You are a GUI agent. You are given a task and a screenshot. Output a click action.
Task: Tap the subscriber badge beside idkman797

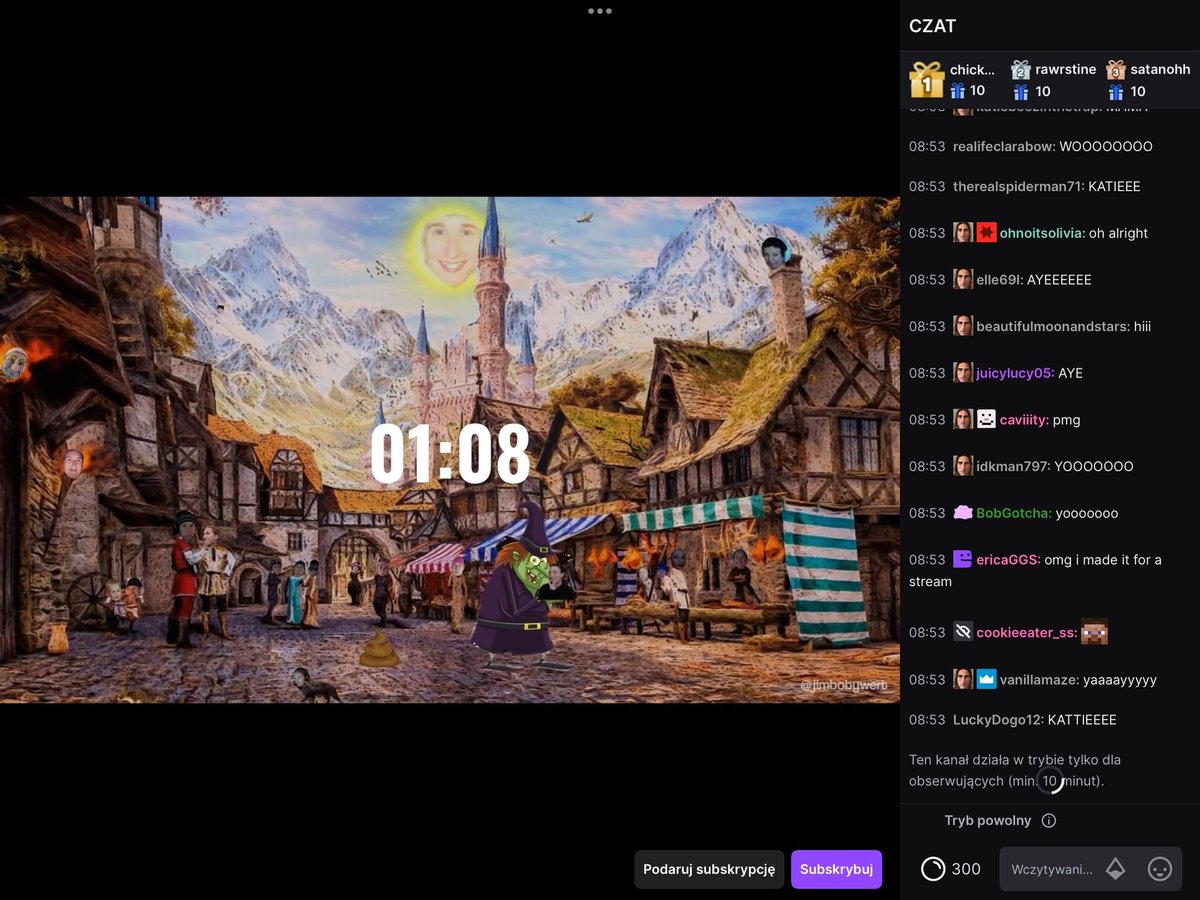963,466
